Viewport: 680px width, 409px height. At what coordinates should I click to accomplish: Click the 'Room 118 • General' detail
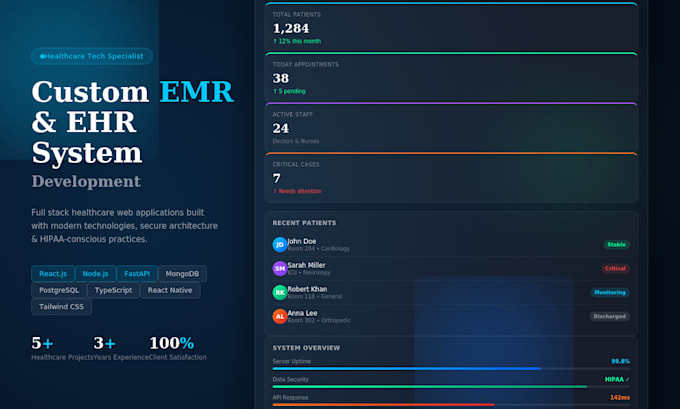pyautogui.click(x=314, y=296)
